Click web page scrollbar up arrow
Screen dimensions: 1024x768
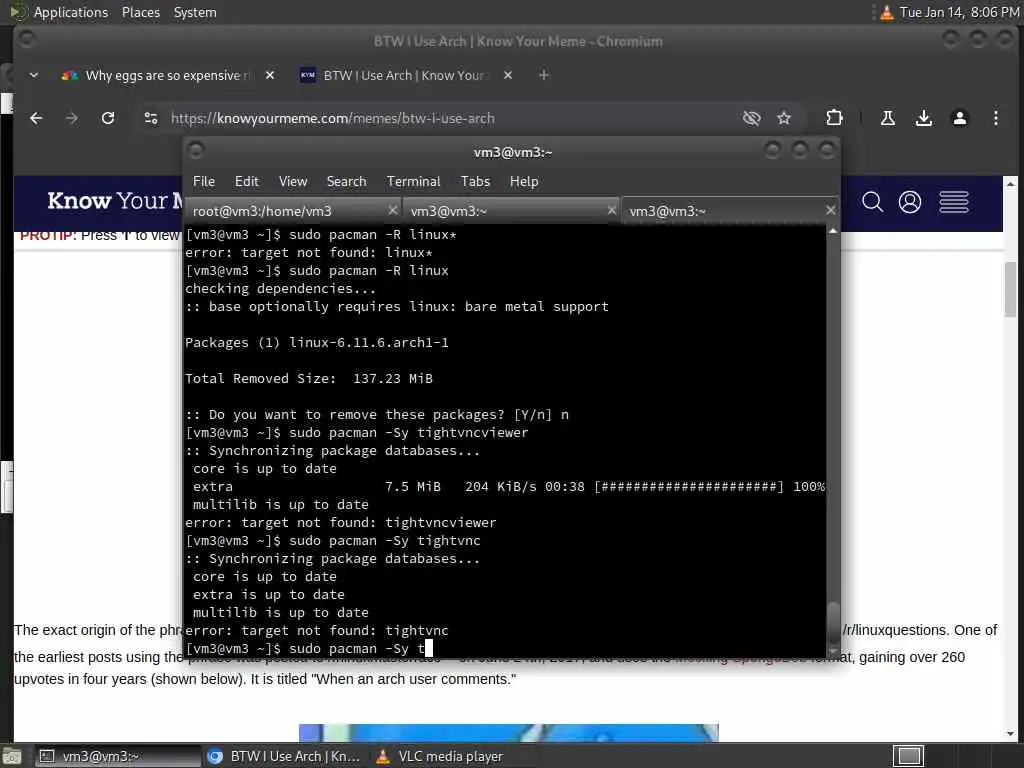point(1010,184)
